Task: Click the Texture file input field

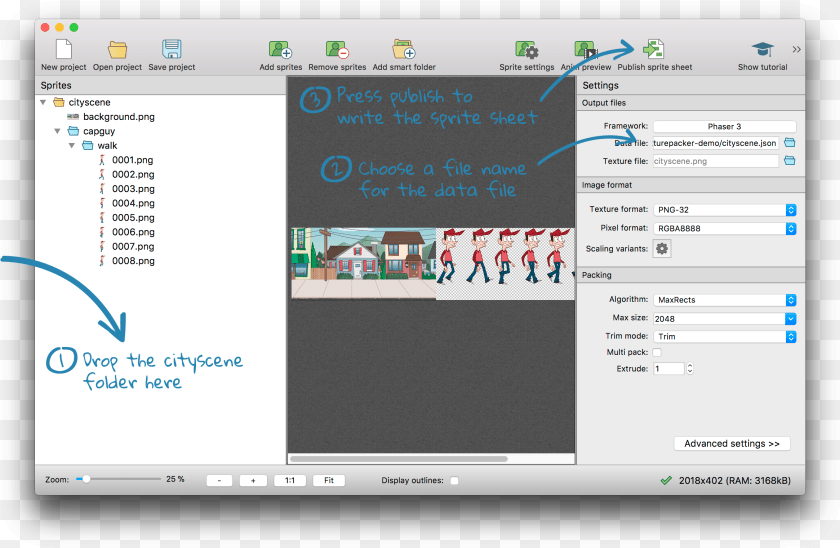Action: click(716, 161)
